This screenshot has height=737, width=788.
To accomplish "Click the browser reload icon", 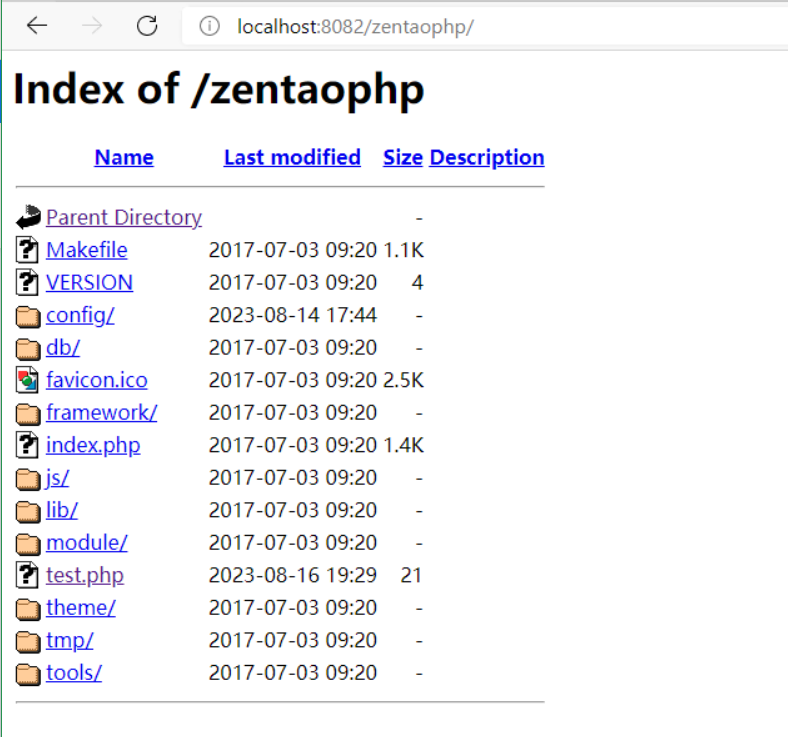I will 147,26.
